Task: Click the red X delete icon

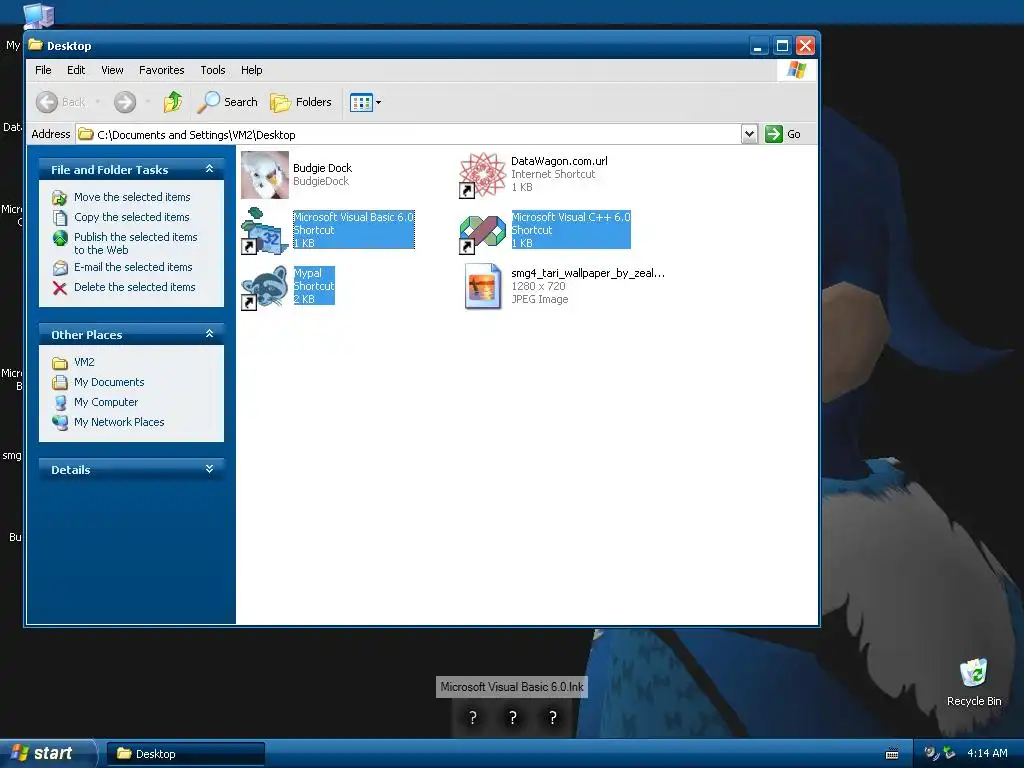Action: tap(60, 288)
